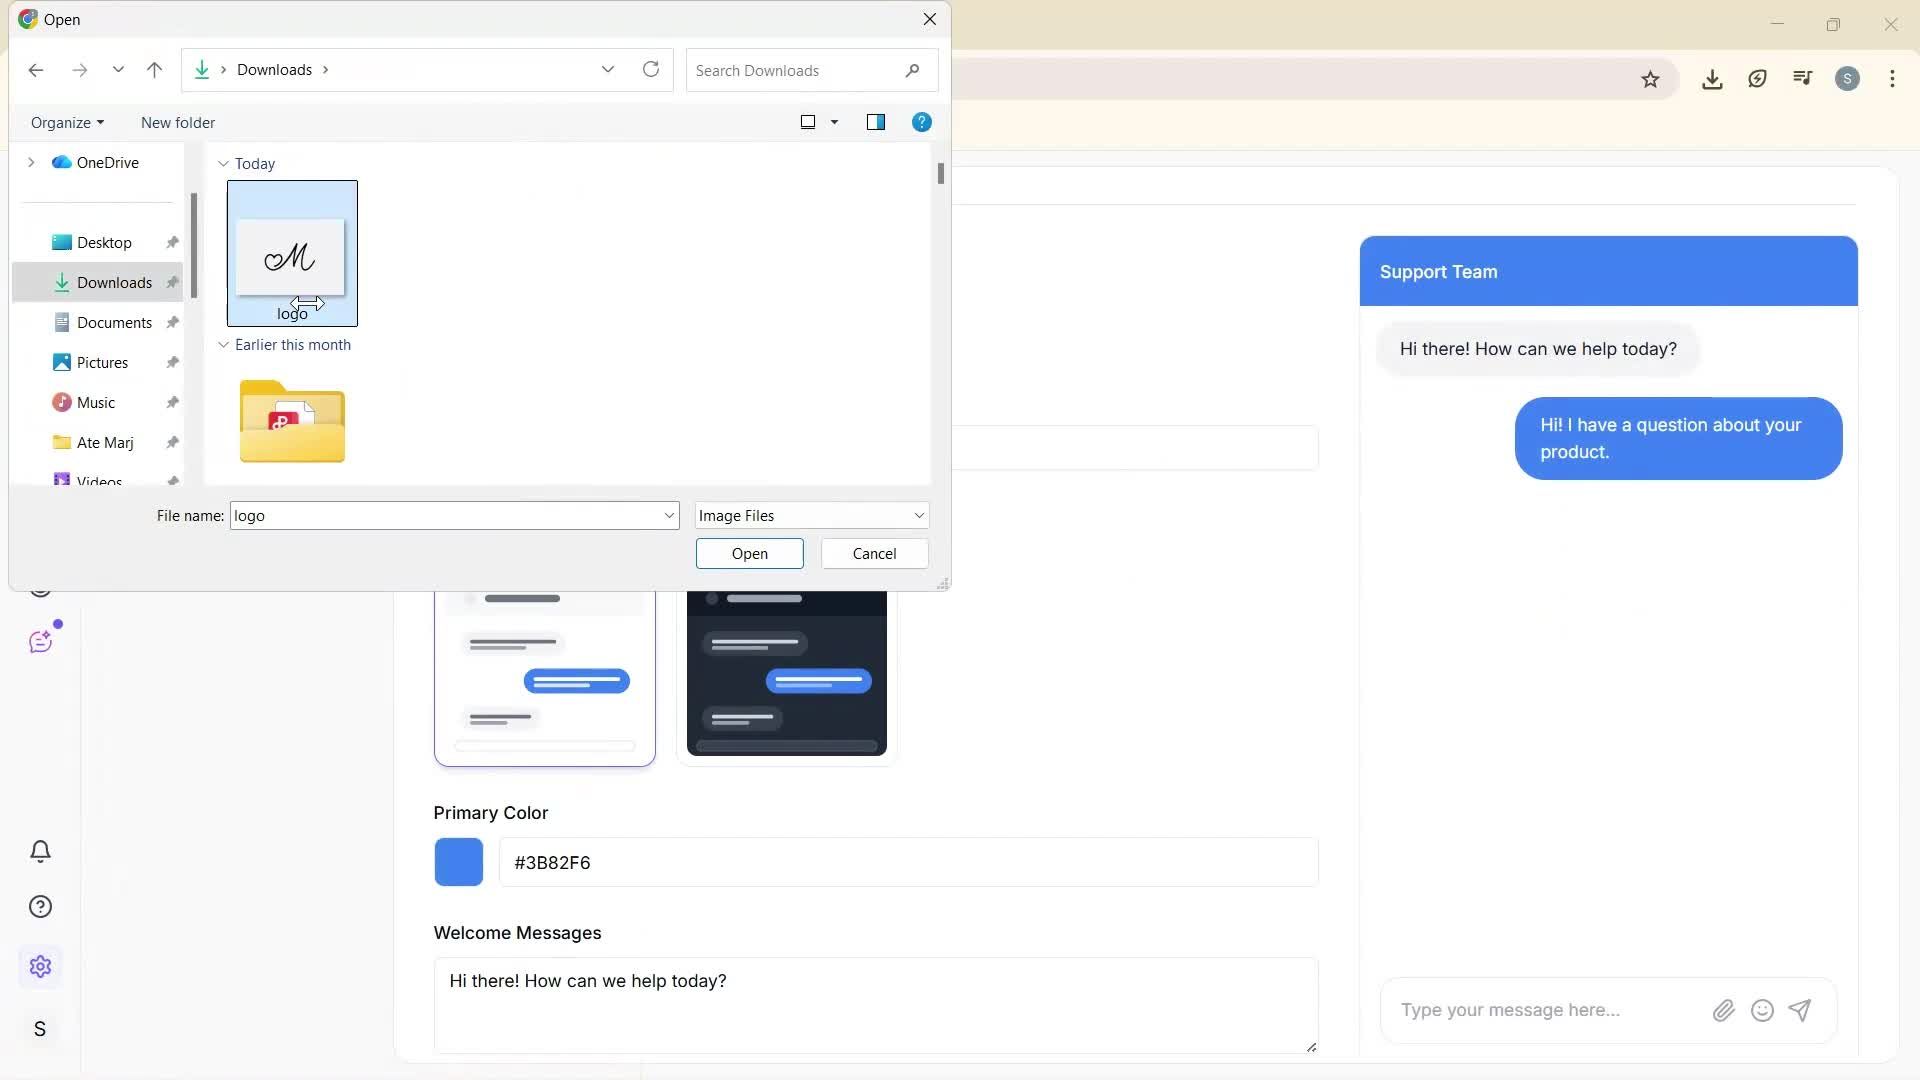Collapse the Earlier this month section
Viewport: 1920px width, 1080px height.
224,345
